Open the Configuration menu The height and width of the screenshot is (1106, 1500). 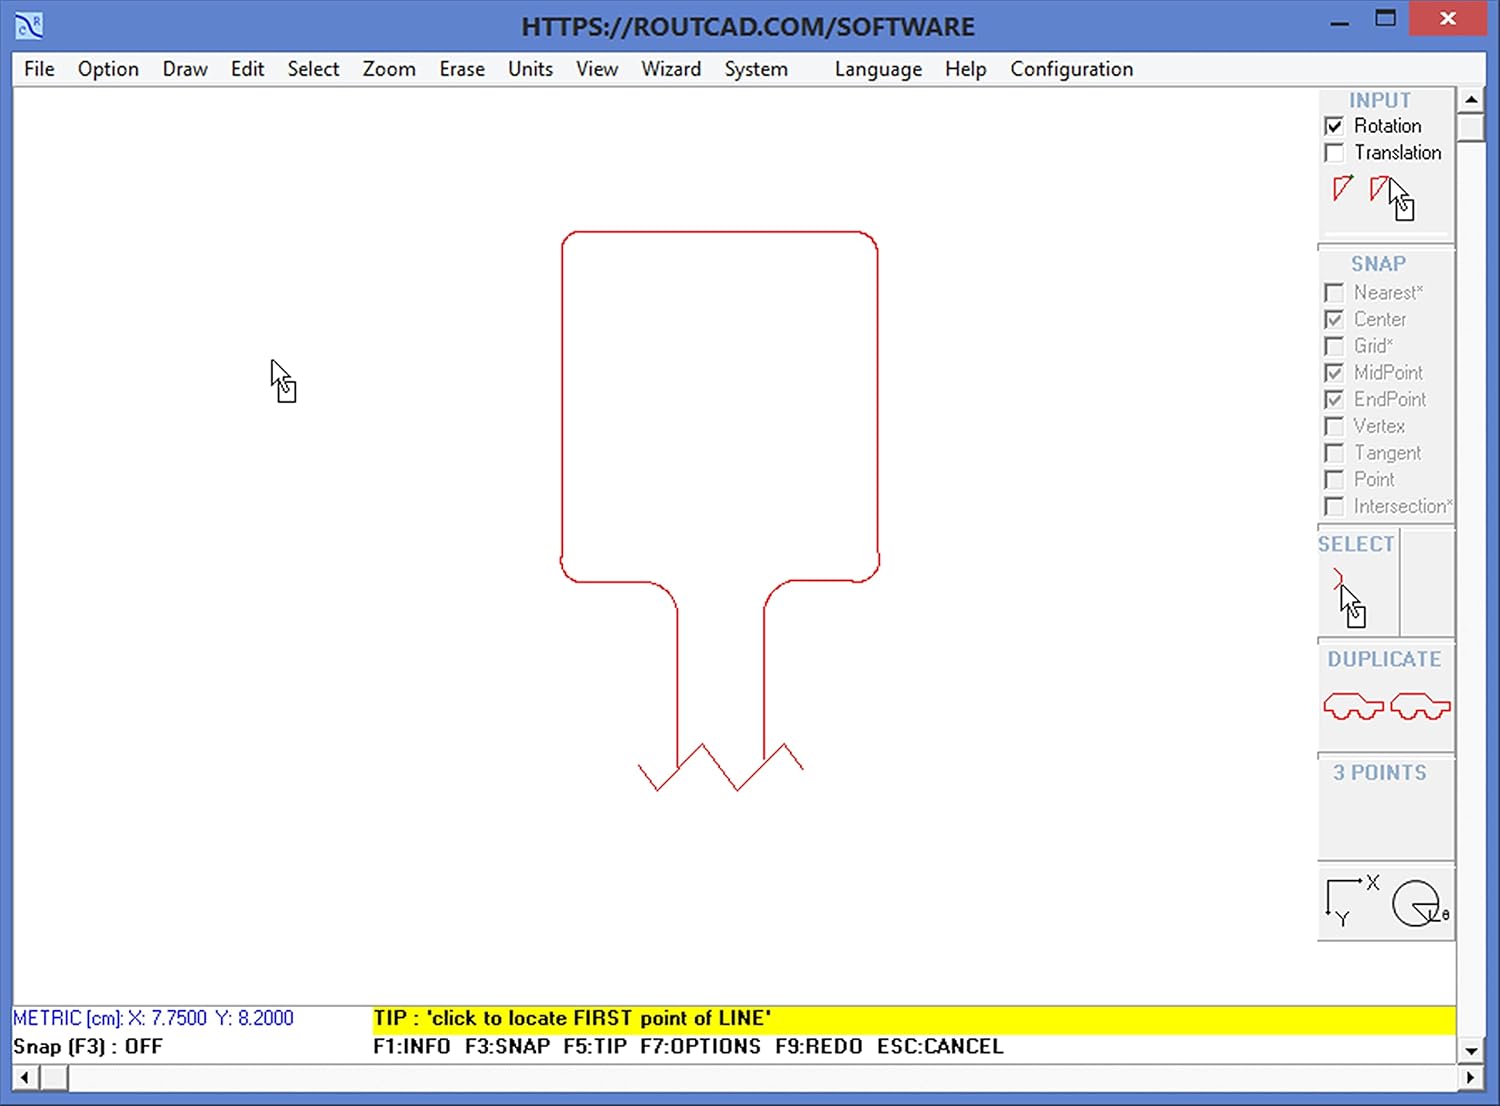pyautogui.click(x=1071, y=69)
